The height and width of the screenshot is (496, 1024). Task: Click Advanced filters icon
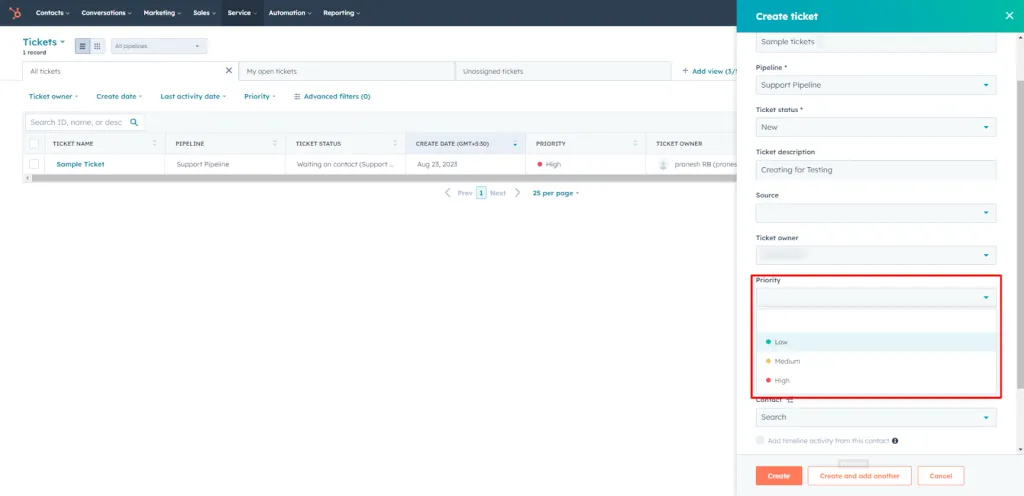point(297,97)
